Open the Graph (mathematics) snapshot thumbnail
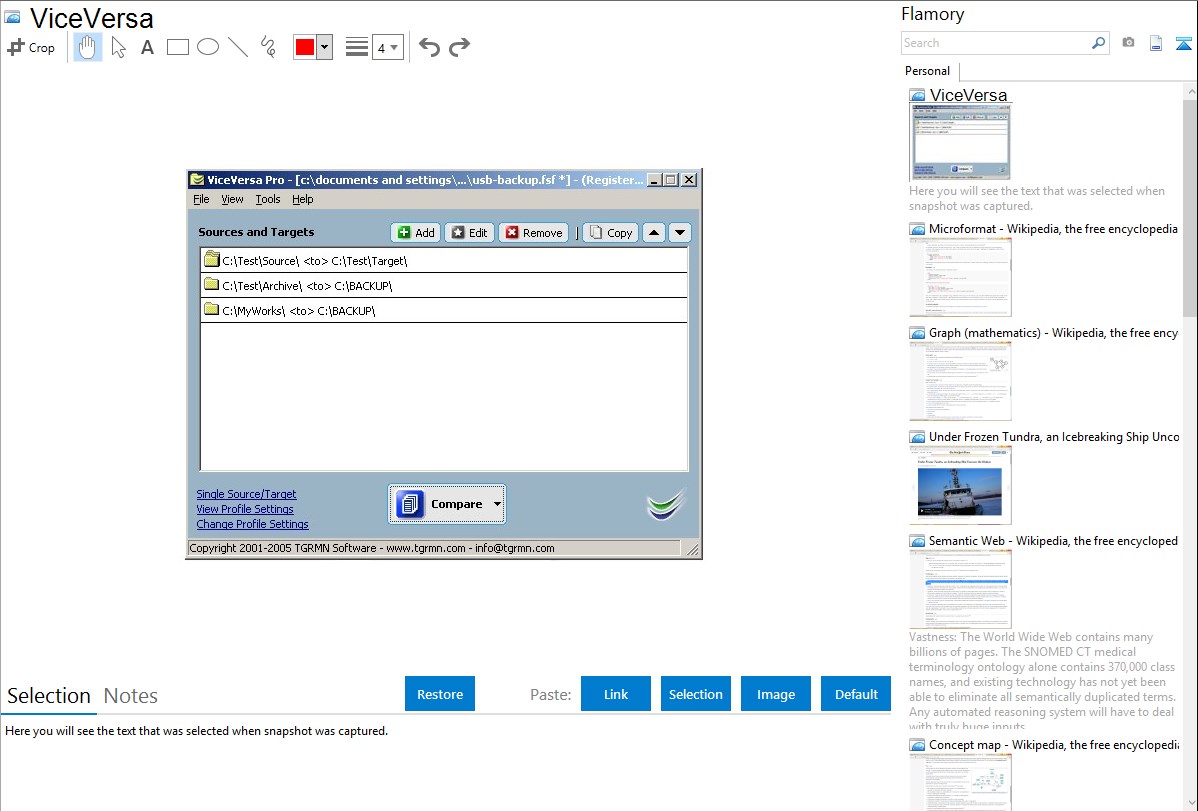Image resolution: width=1198 pixels, height=811 pixels. tap(960, 381)
